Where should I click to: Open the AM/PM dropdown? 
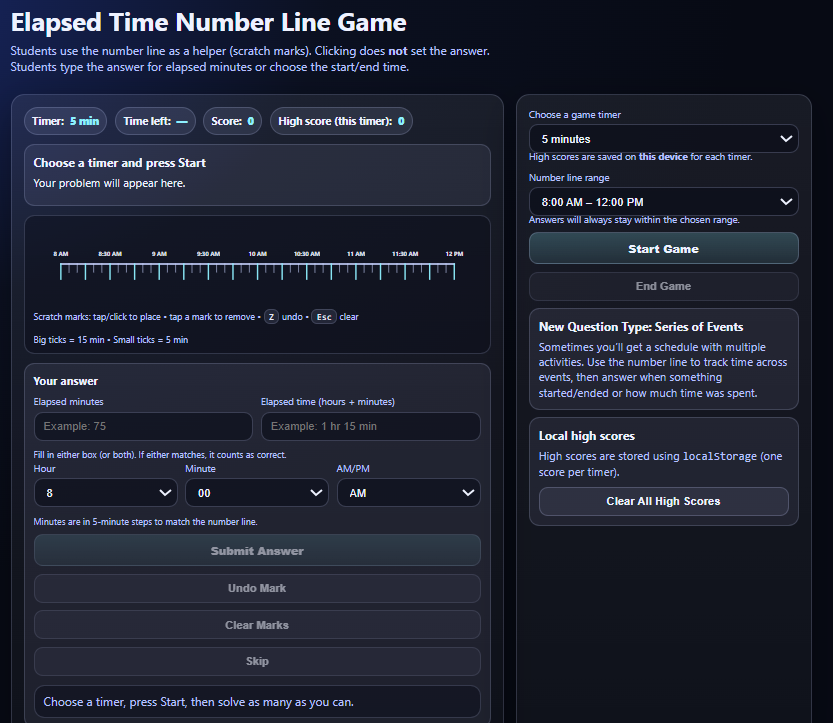(x=408, y=493)
